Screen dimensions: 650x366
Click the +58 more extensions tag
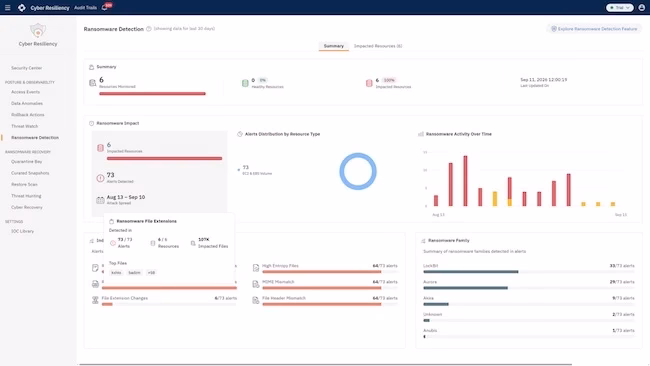tap(151, 273)
